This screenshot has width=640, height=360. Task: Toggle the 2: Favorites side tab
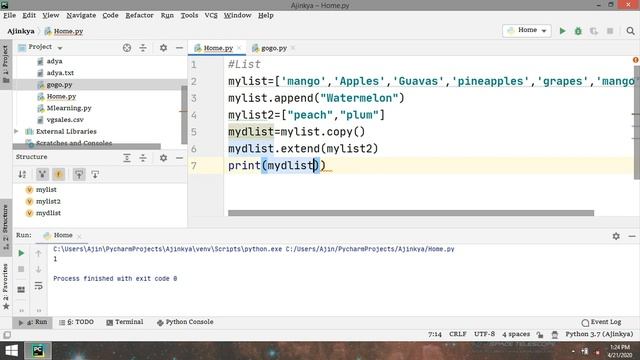(5, 287)
